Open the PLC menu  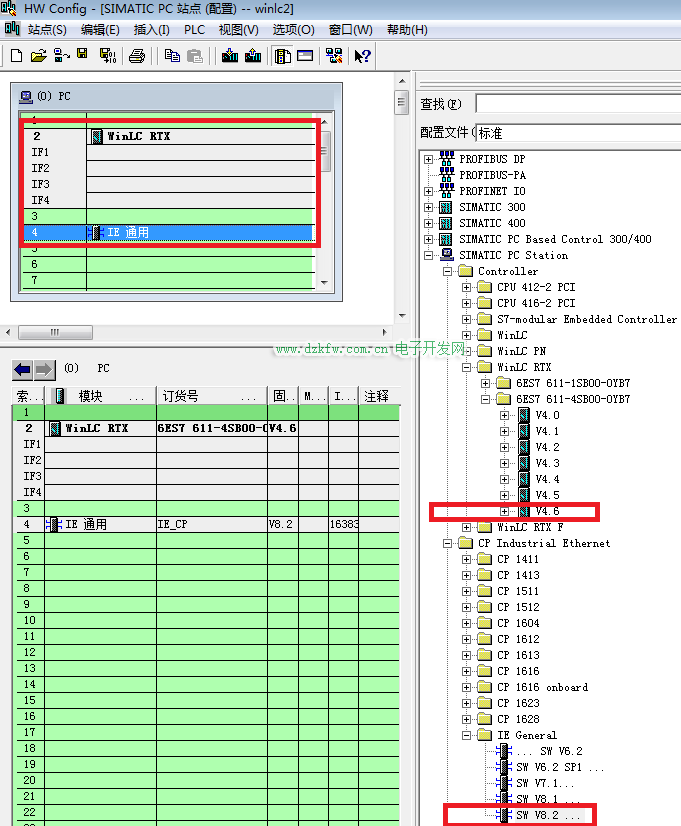coord(194,30)
